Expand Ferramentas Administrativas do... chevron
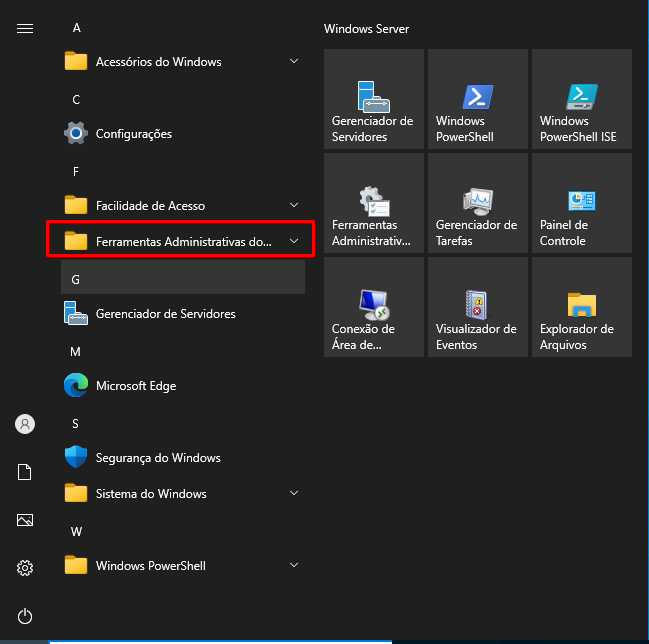The width and height of the screenshot is (649, 644). 294,241
